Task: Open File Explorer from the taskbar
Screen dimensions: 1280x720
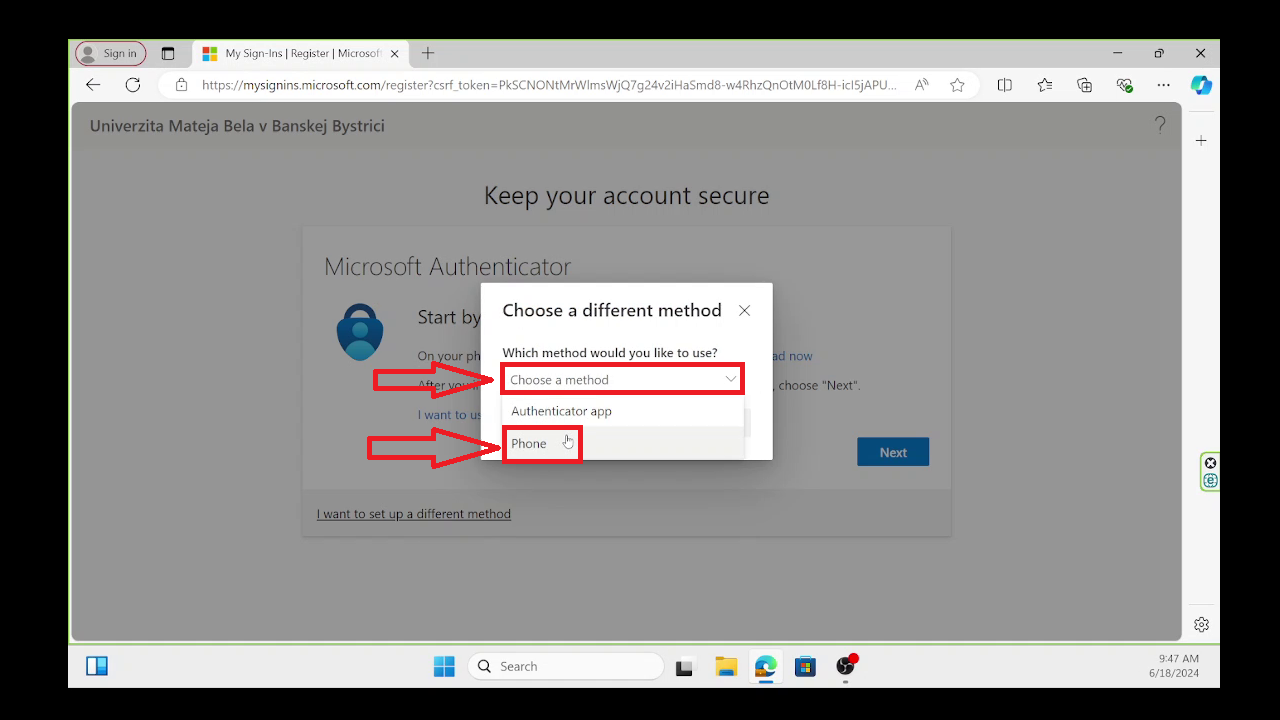Action: [725, 666]
